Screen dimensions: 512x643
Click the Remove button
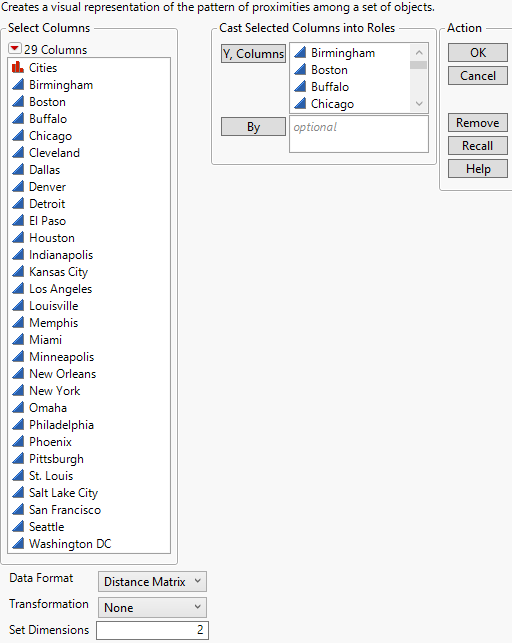[478, 123]
